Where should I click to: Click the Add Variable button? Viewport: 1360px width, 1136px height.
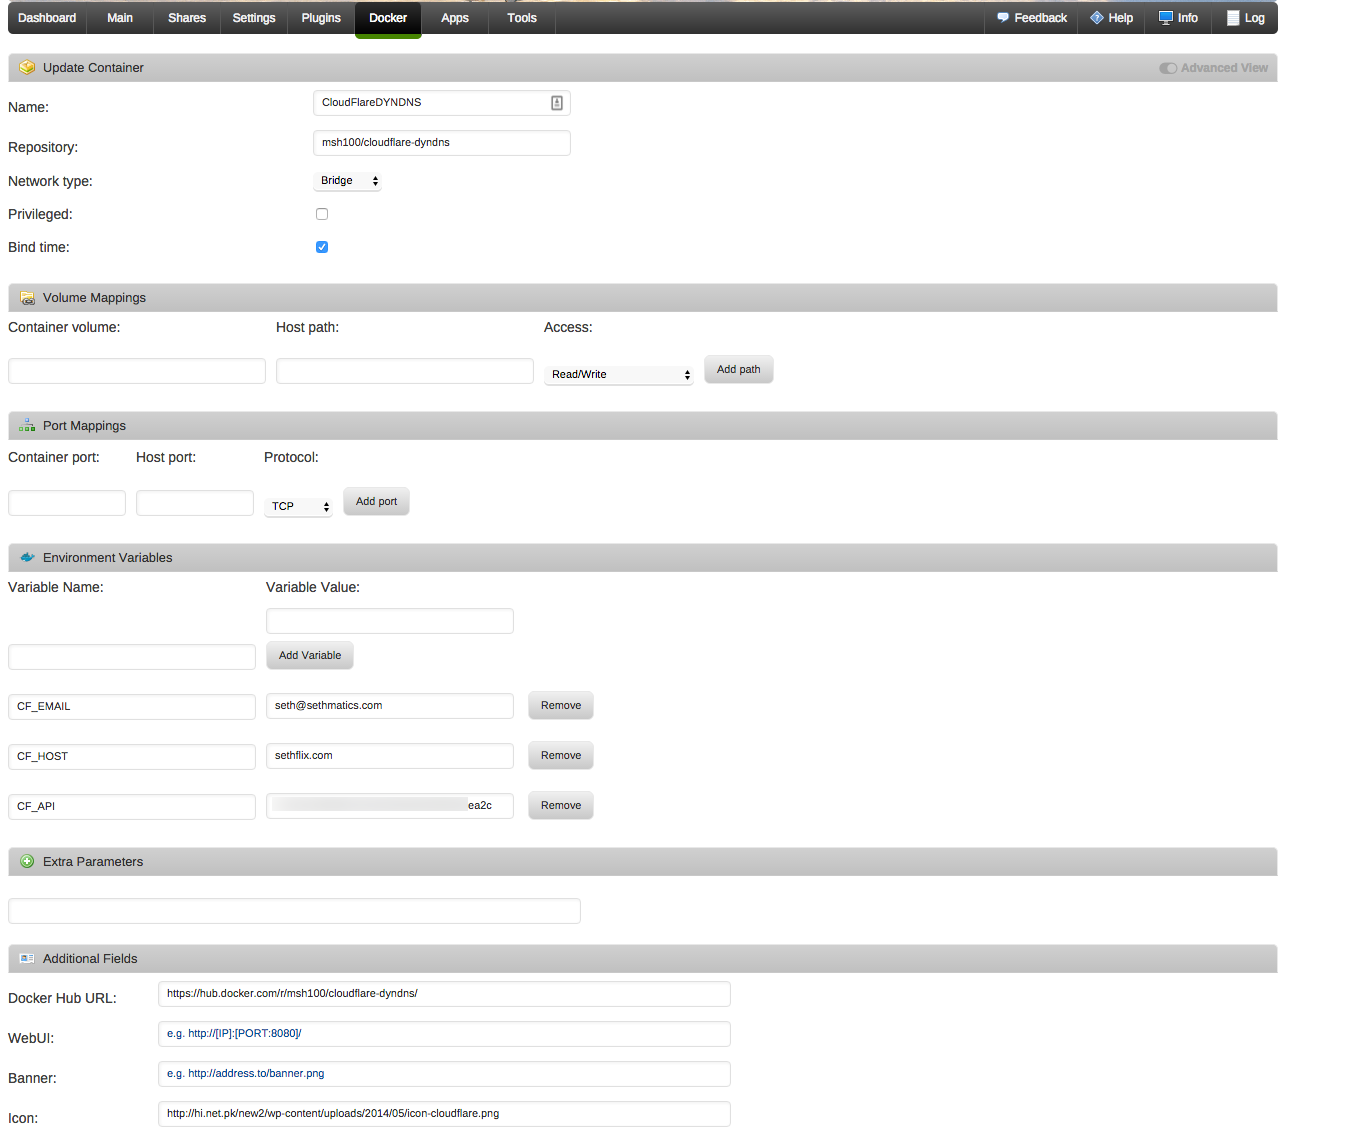[x=310, y=656]
